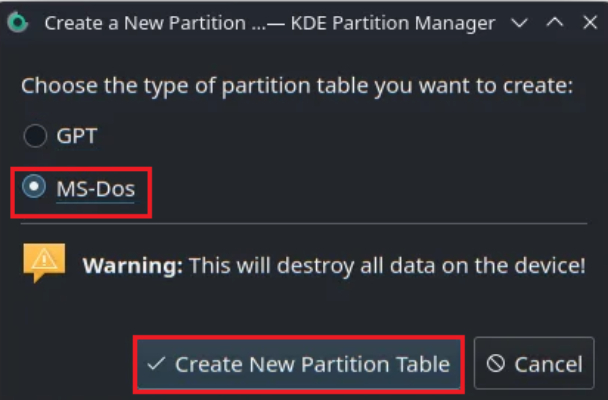Click the KDE Partition Manager title bar icon
Screen dimensions: 608x400
coord(17,22)
